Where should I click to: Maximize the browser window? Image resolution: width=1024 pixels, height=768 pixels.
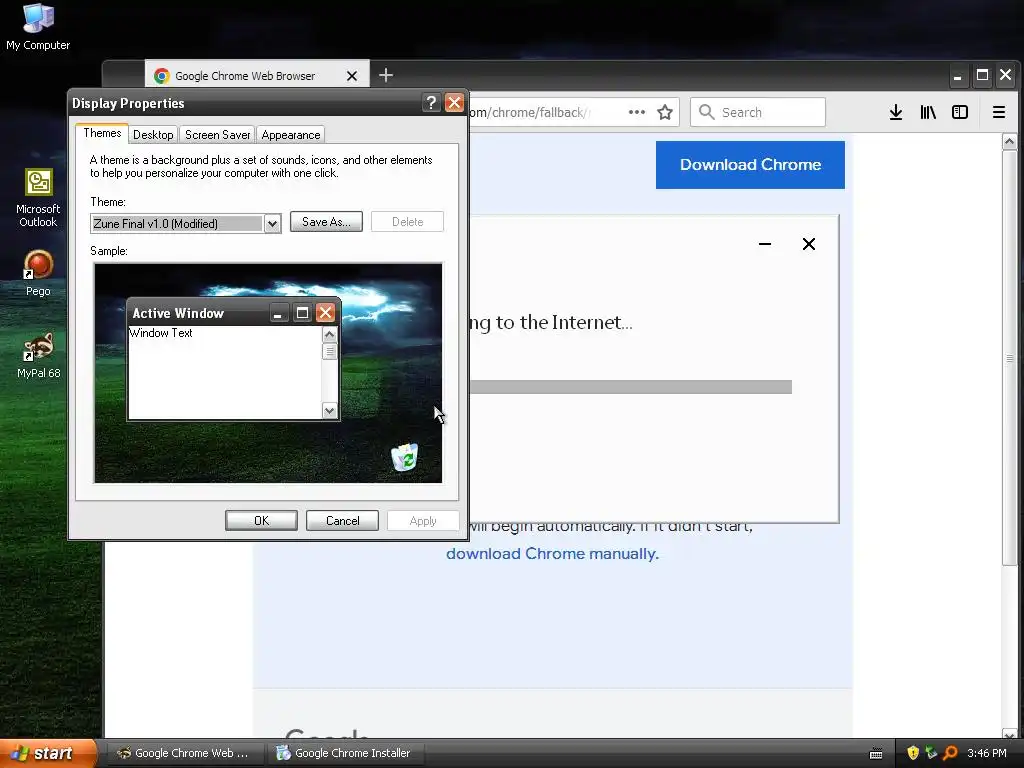tap(982, 75)
